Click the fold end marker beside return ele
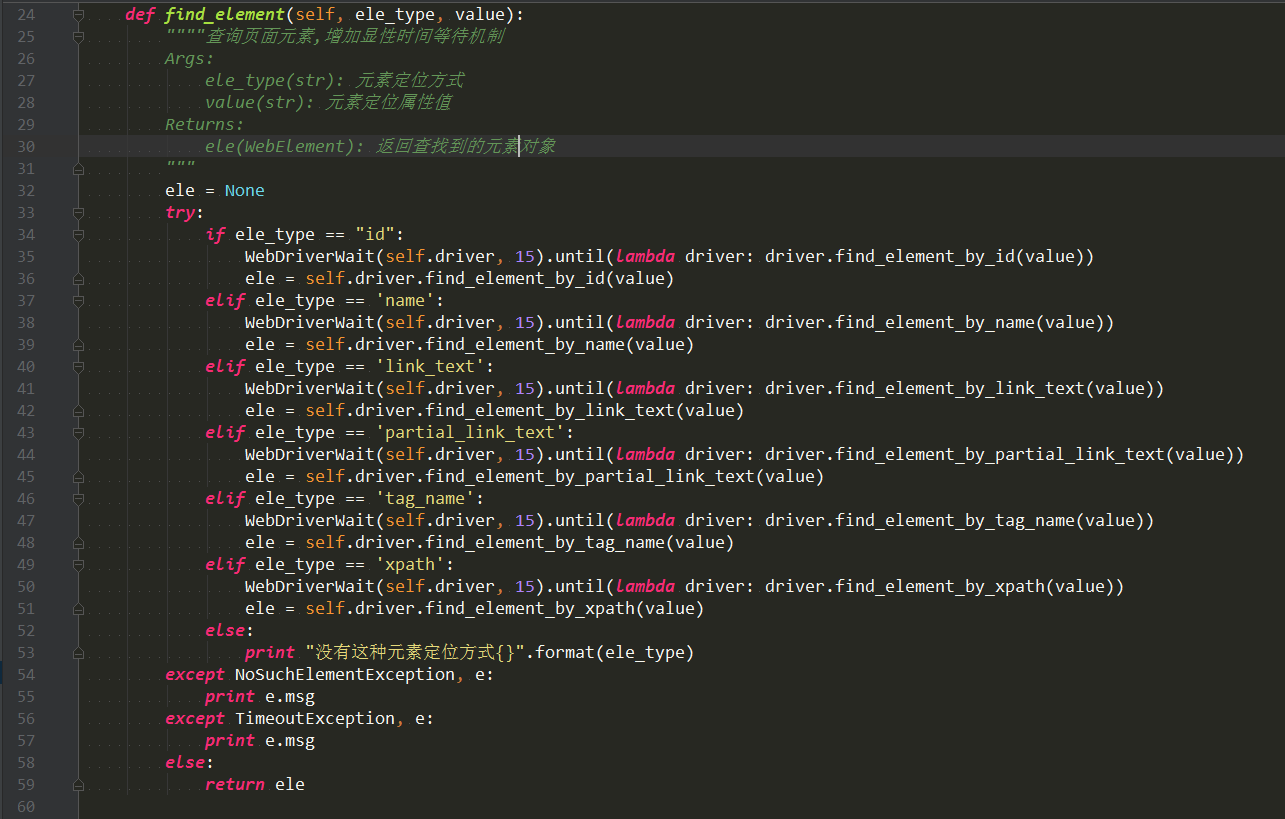The width and height of the screenshot is (1285, 819). 78,785
